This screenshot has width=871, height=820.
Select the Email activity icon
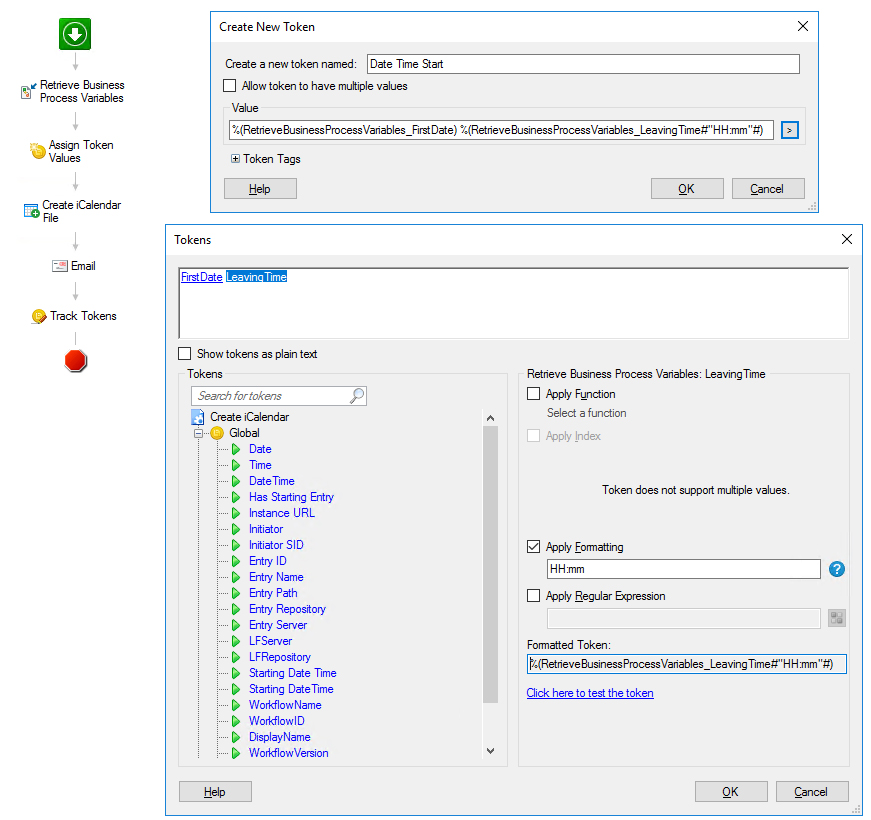pos(59,266)
